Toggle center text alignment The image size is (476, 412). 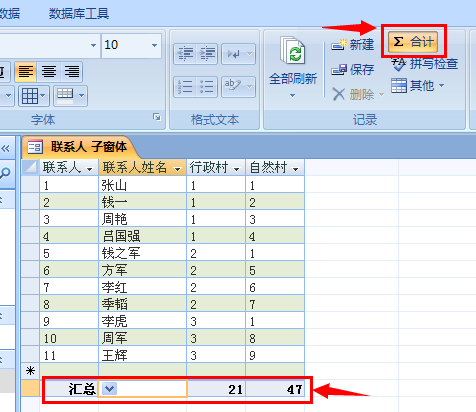[49, 72]
